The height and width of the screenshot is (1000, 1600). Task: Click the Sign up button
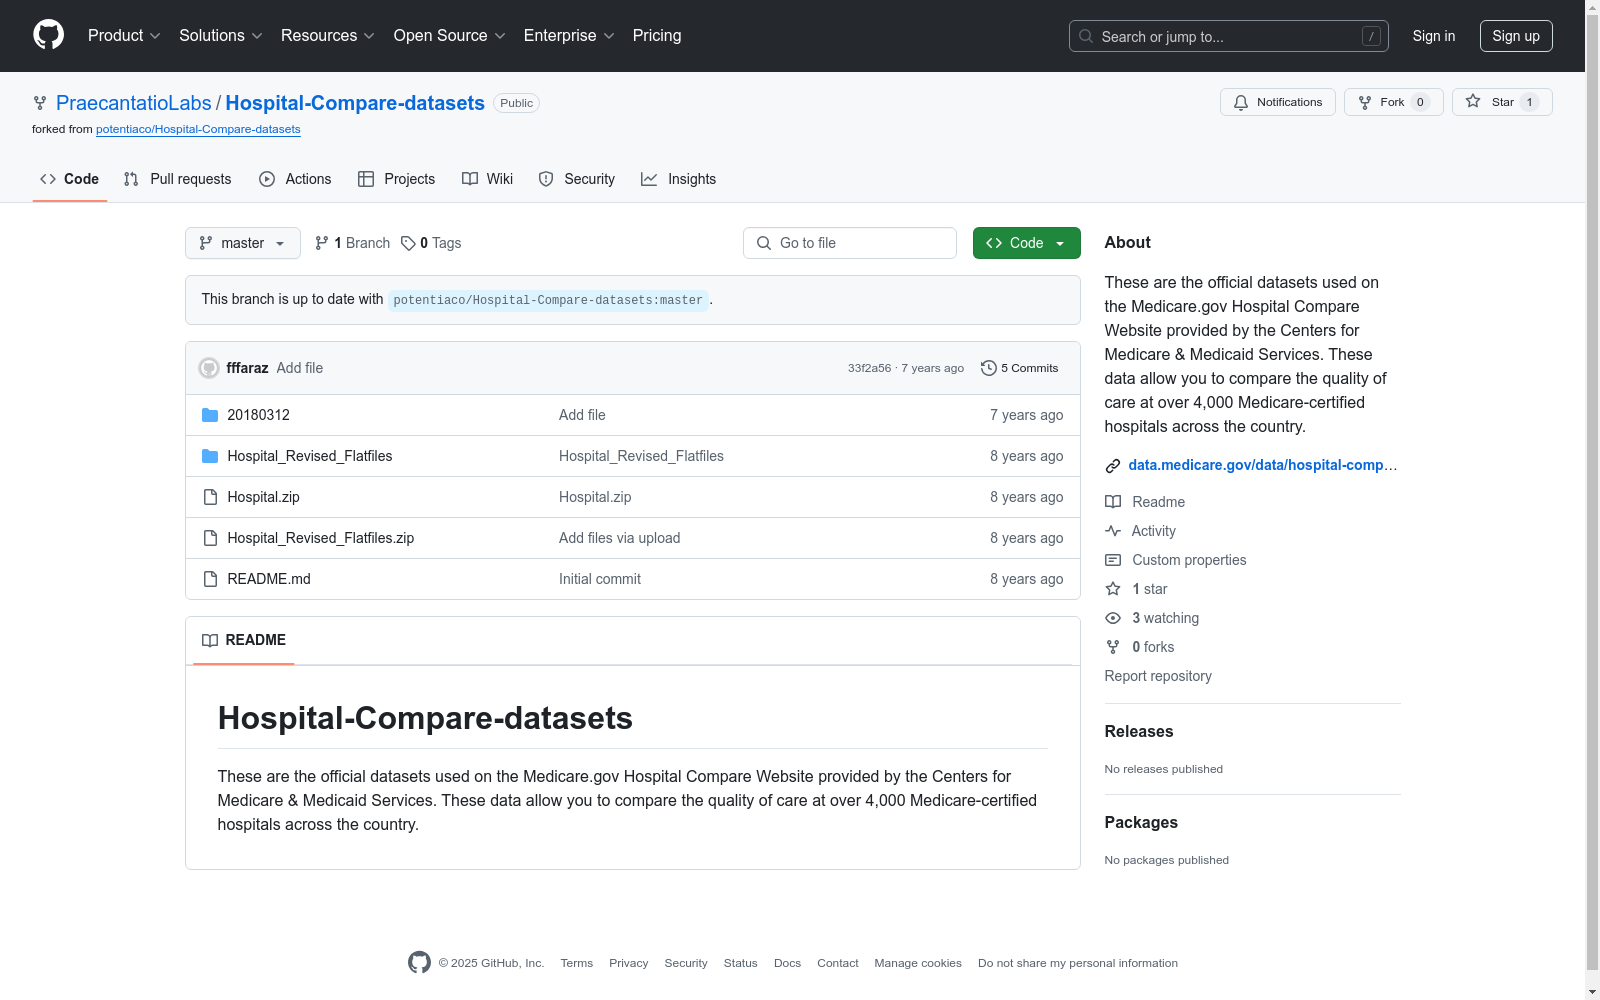(1516, 36)
